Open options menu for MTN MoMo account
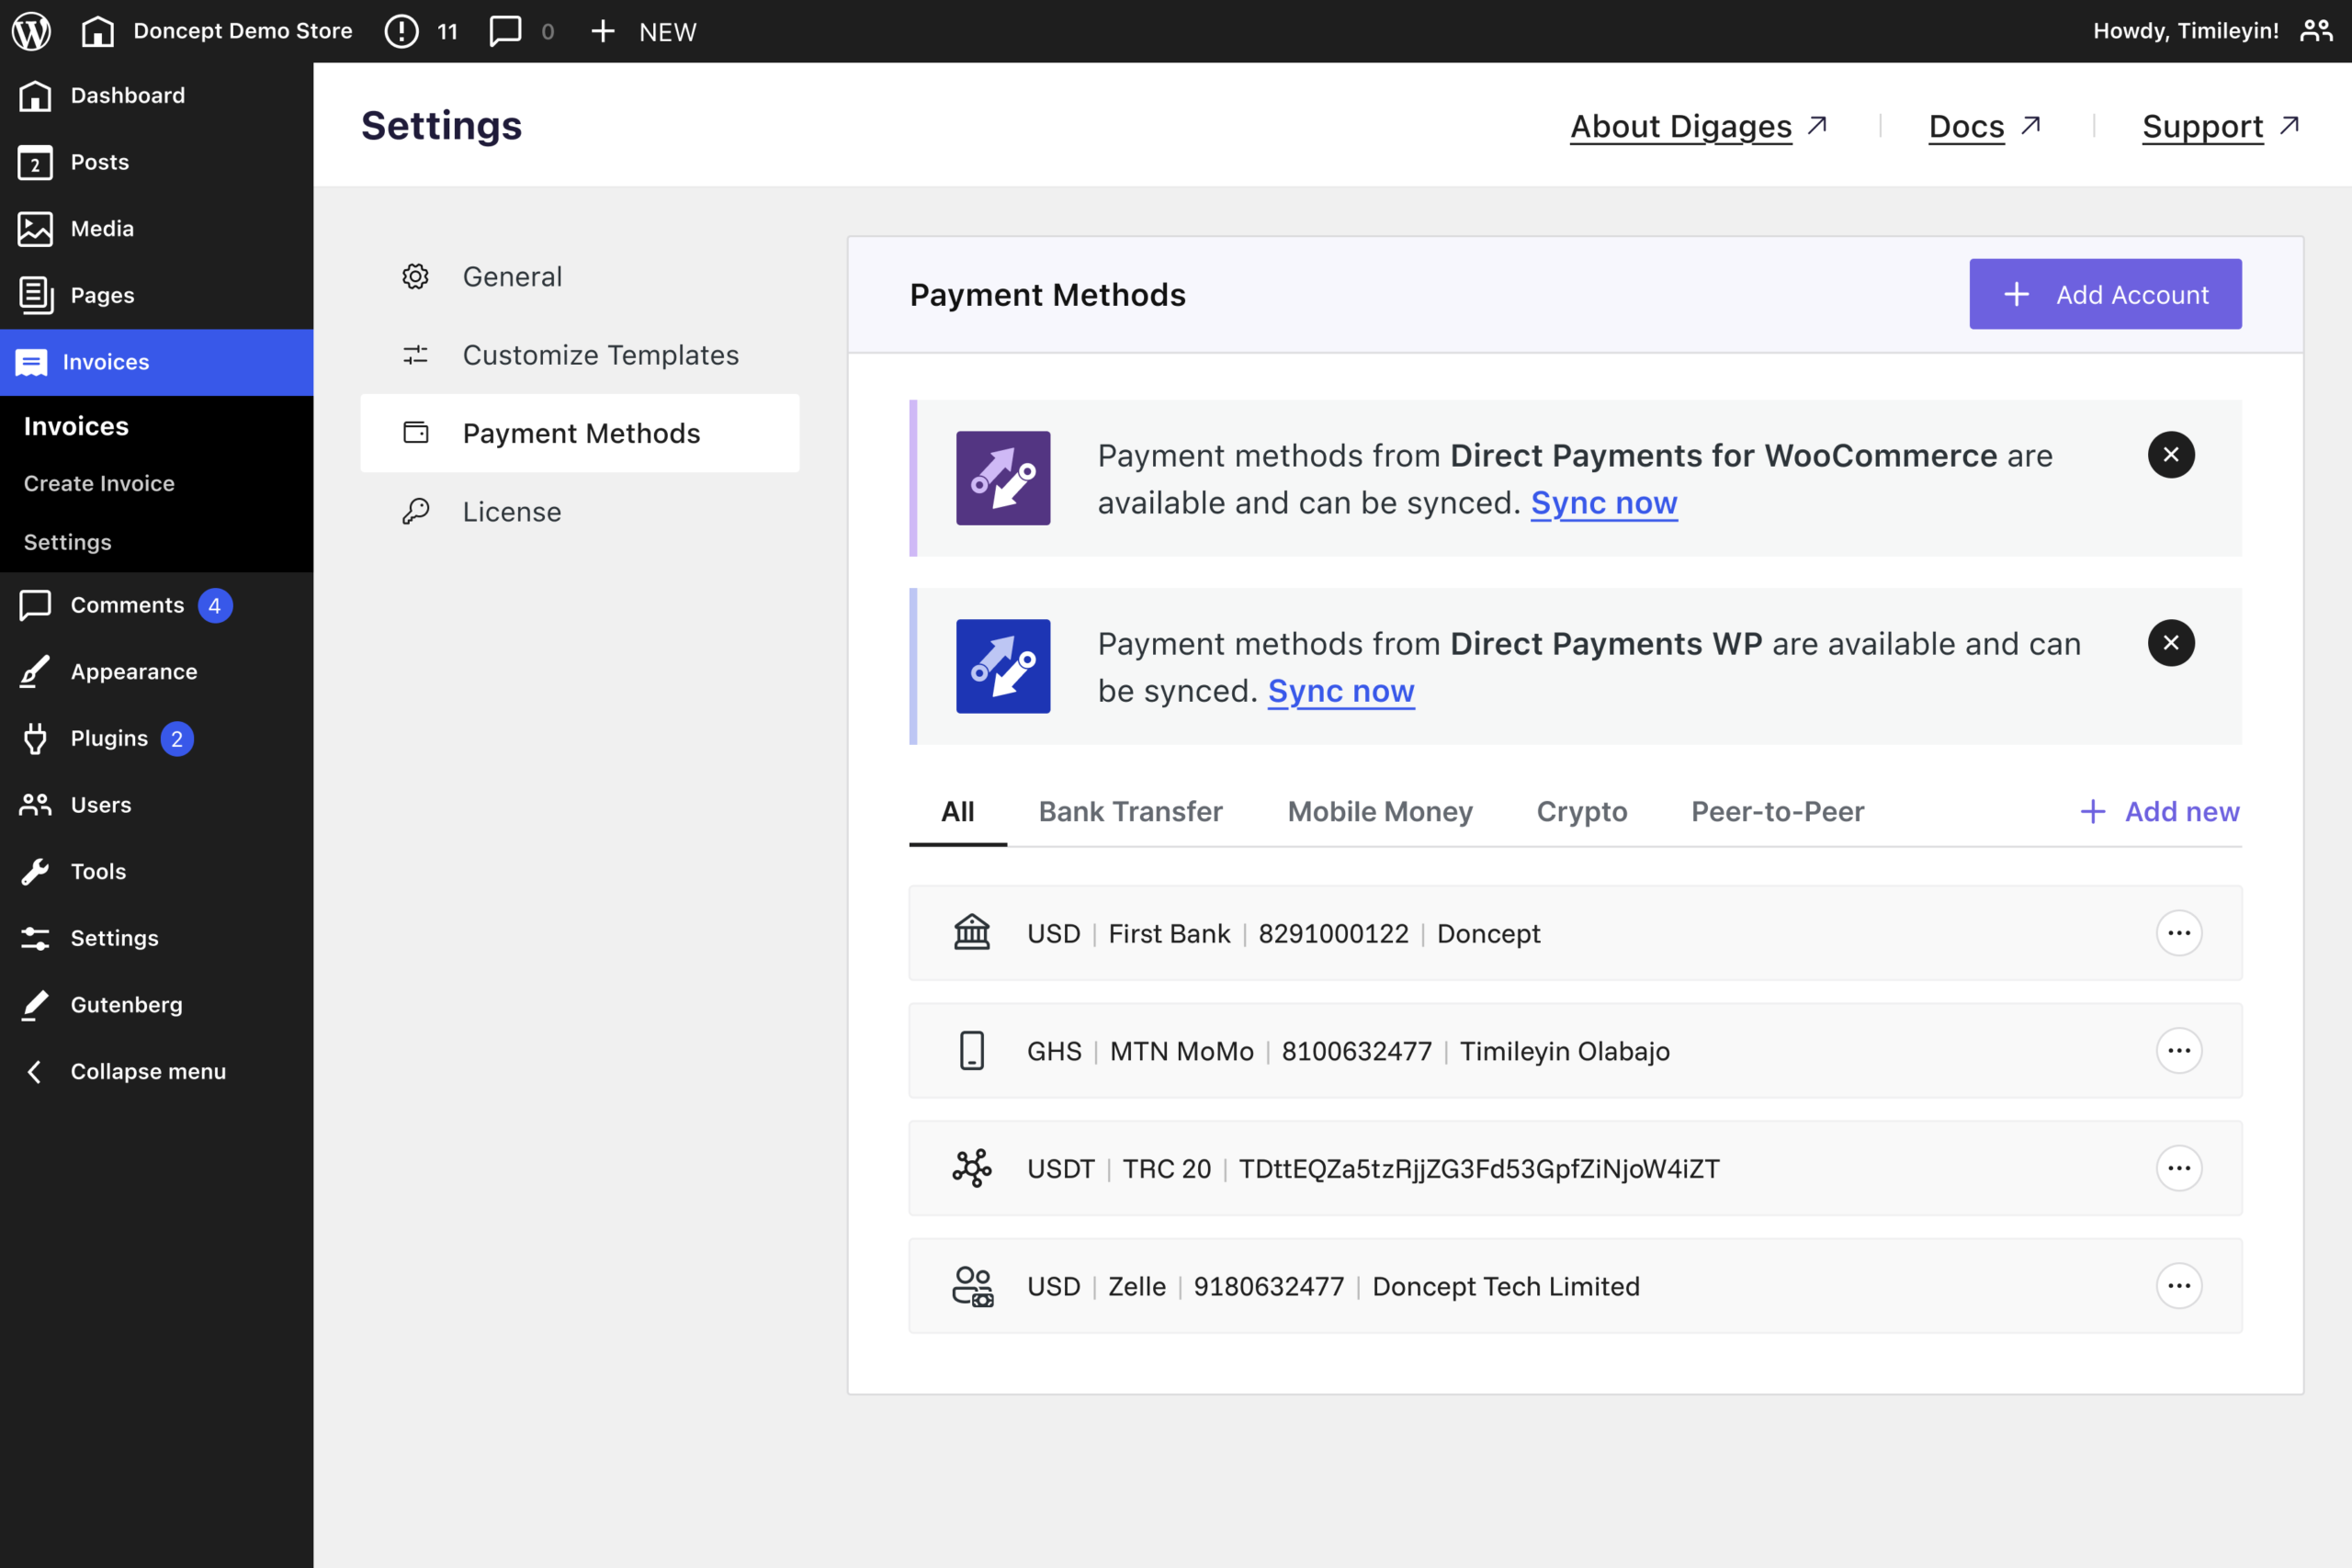Screen dimensions: 2352x1568 point(2178,1051)
